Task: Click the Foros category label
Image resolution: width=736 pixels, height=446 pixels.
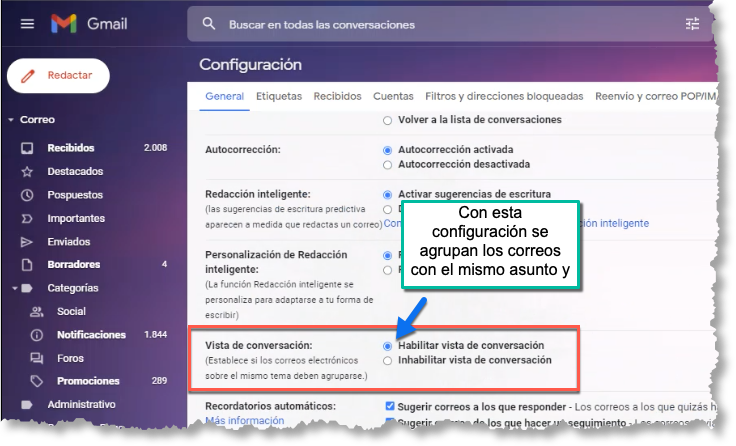Action: point(70,358)
